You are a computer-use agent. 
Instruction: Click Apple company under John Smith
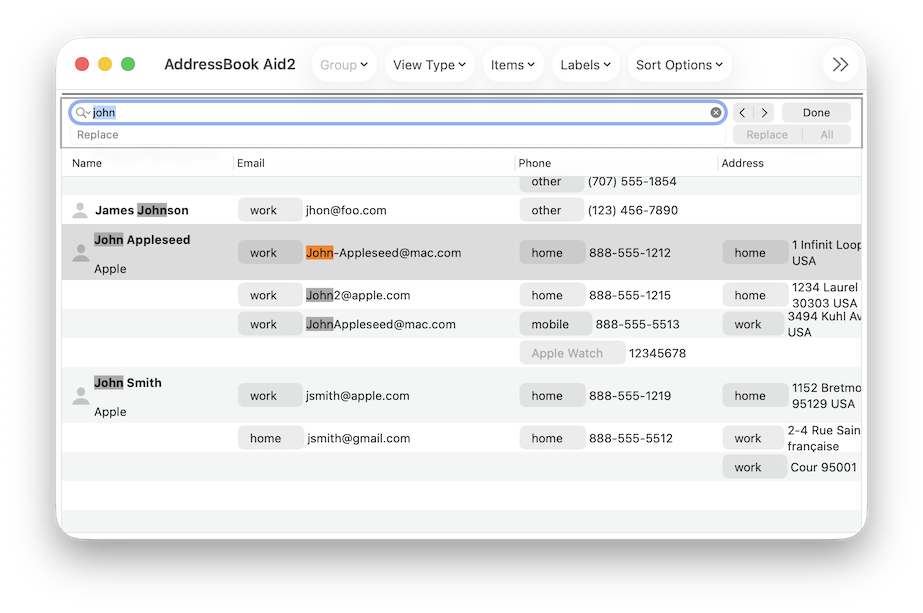[110, 412]
